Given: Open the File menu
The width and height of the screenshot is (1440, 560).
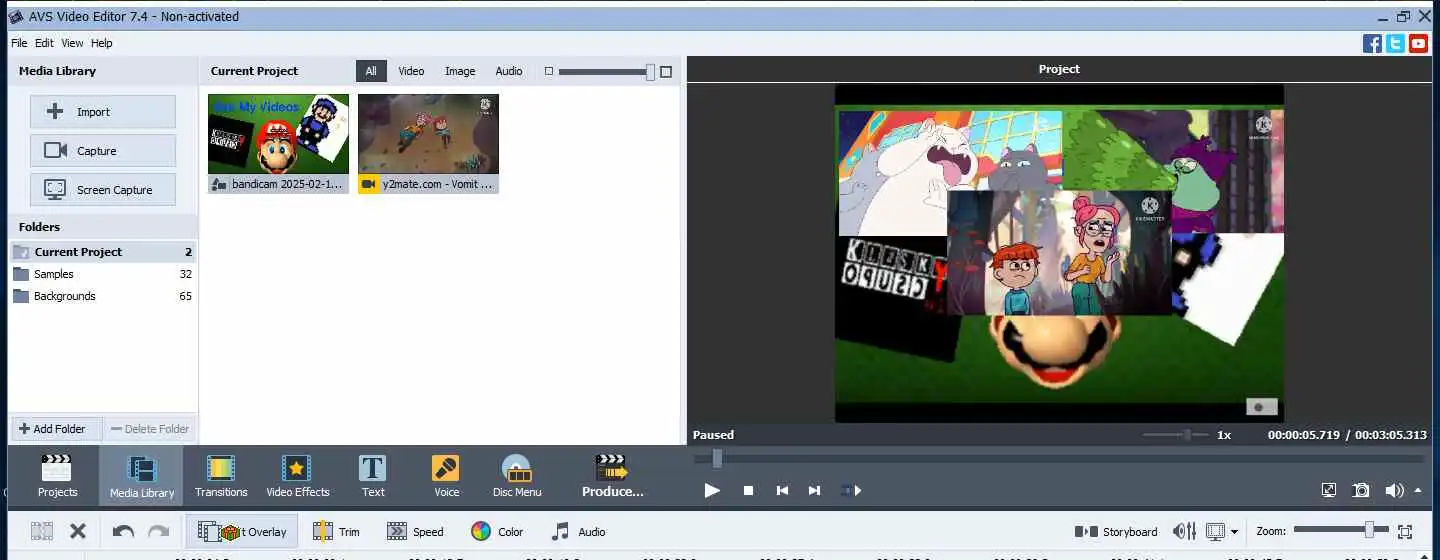Looking at the screenshot, I should point(19,43).
